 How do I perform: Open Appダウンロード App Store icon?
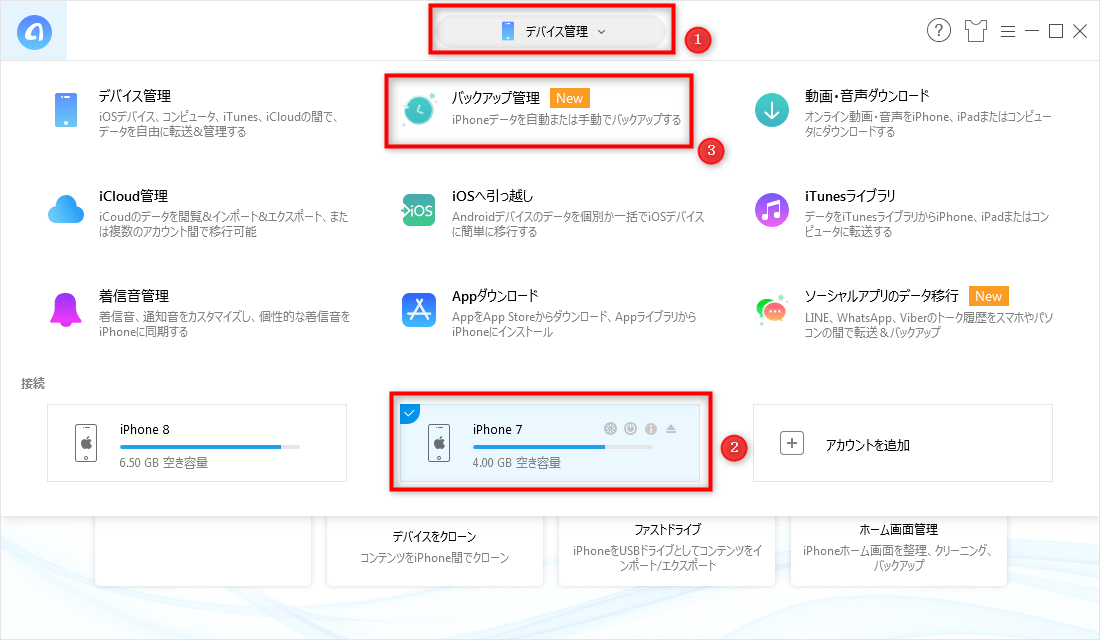(419, 310)
